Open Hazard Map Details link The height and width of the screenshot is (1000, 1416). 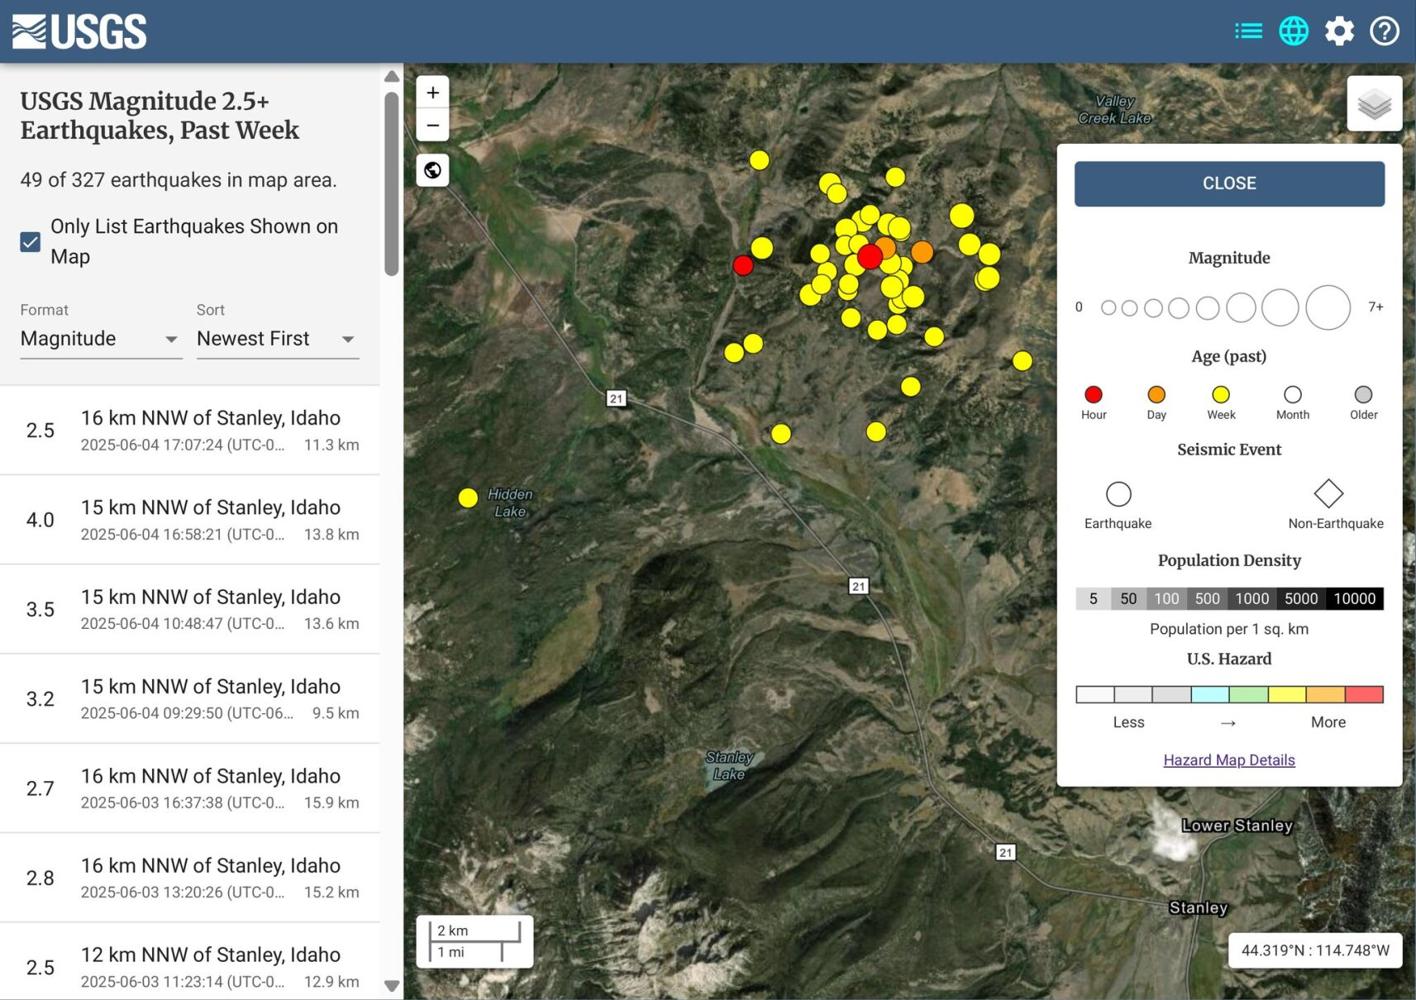(1228, 760)
